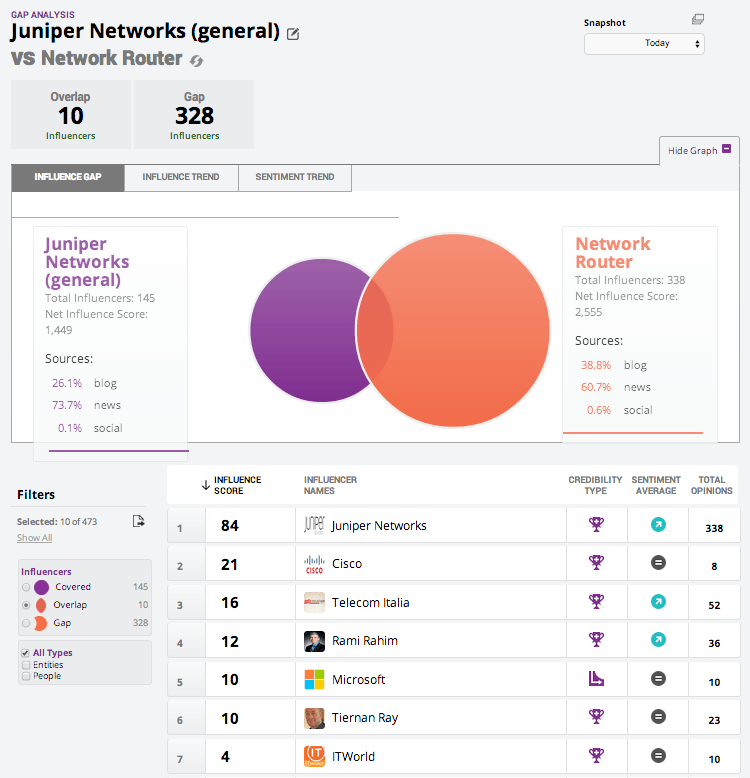Screen dimensions: 750x778
Task: Sort by the Influence Score column header
Action: (236, 485)
